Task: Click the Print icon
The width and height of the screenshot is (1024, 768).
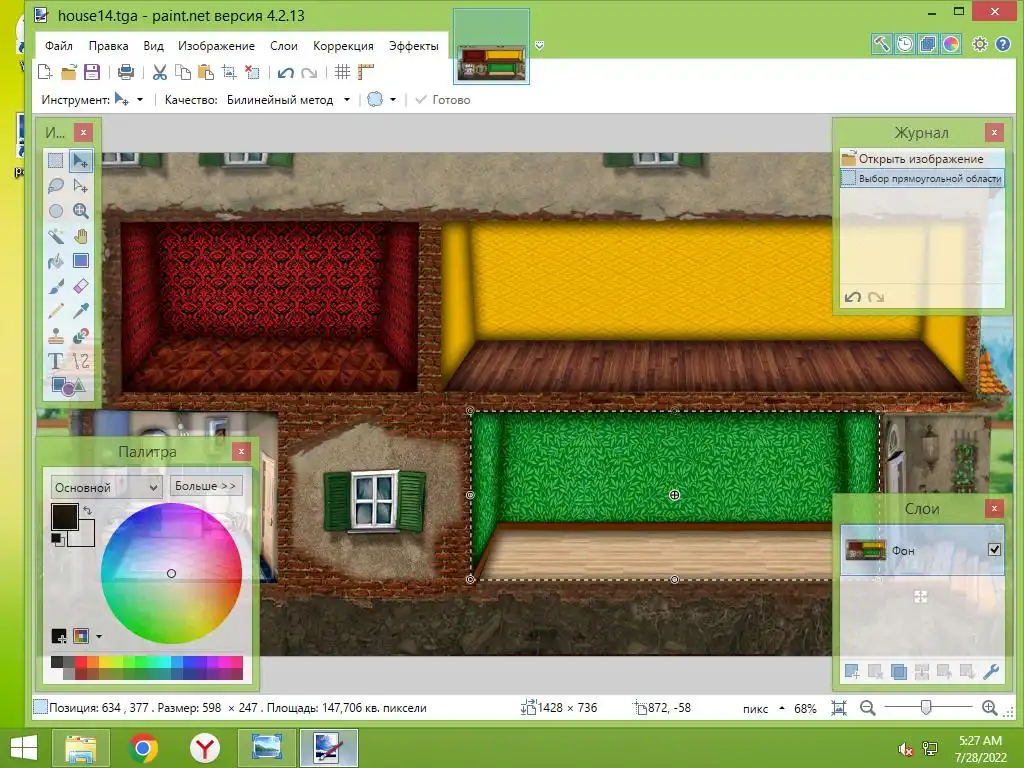Action: [125, 72]
